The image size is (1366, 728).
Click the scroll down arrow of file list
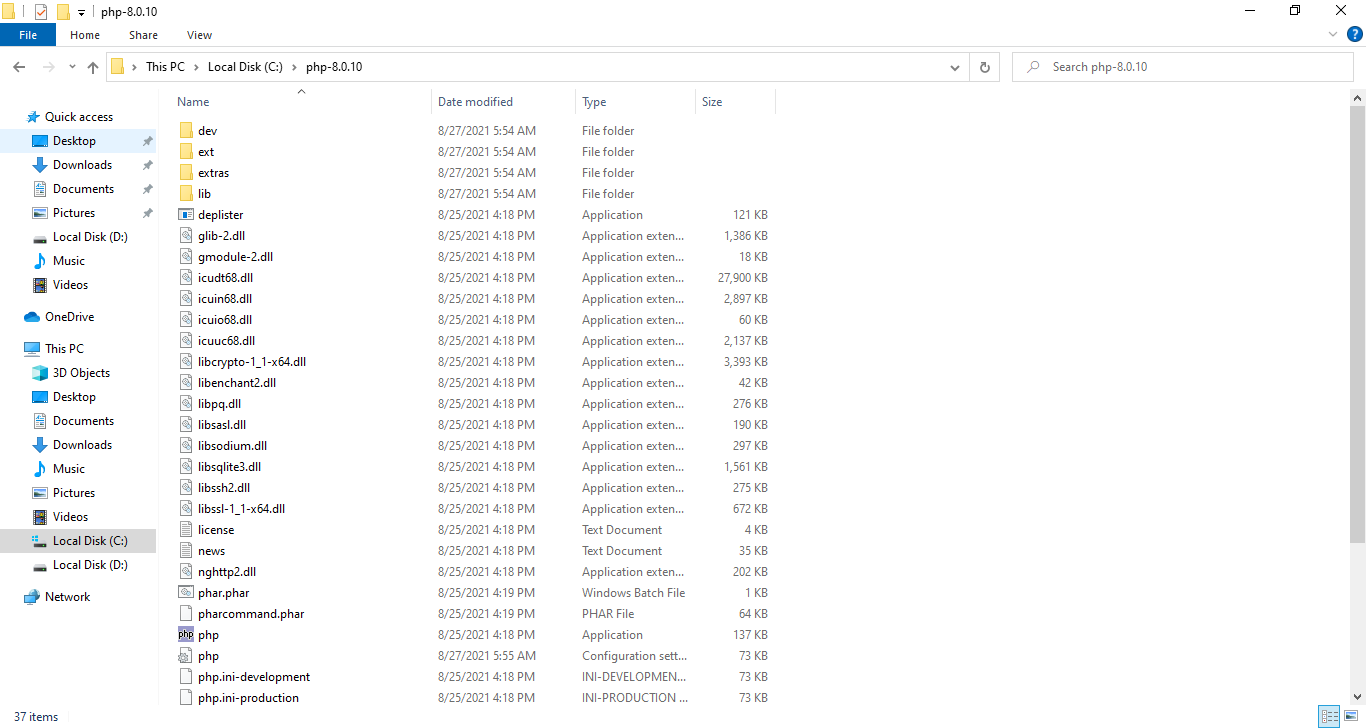click(x=1358, y=696)
